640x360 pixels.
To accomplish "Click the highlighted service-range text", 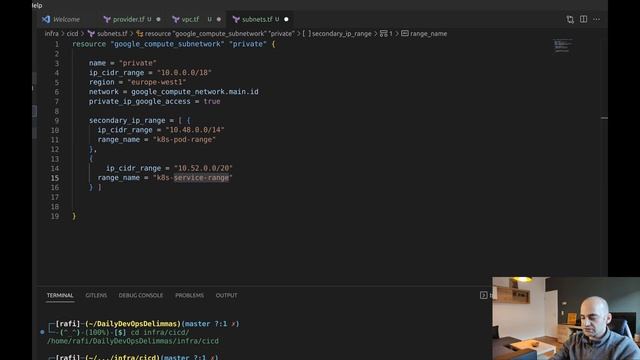I will click(201, 178).
